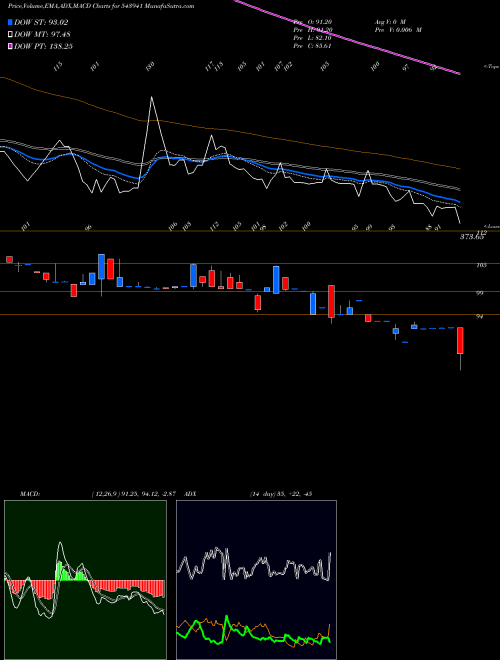This screenshot has height=660, width=500.
Task: Click the 'Avg V: 0 M' volume text
Action: pos(389,21)
